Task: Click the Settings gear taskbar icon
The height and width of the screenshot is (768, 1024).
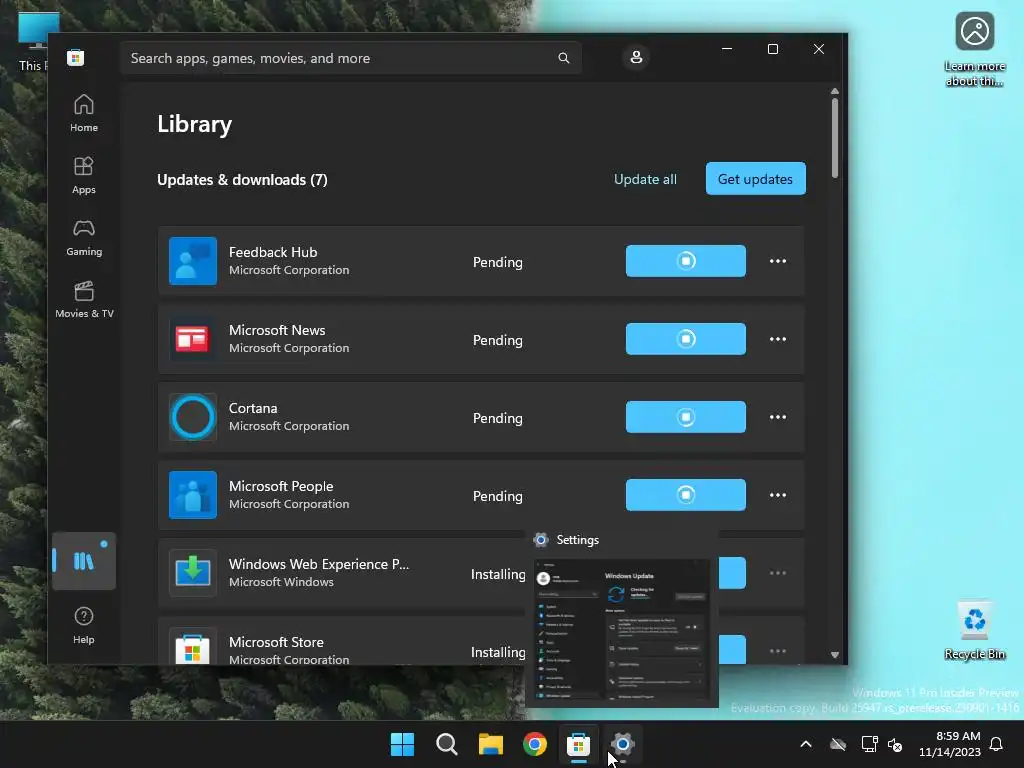Action: click(622, 744)
